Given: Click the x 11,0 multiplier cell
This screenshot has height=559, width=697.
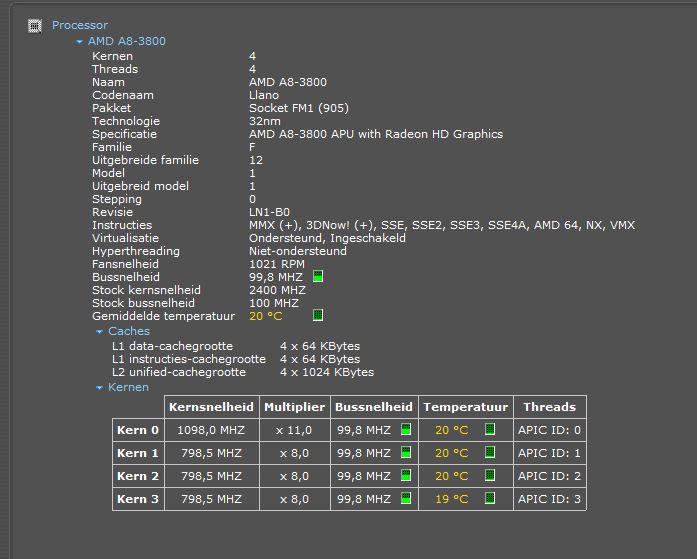Looking at the screenshot, I should (x=294, y=430).
